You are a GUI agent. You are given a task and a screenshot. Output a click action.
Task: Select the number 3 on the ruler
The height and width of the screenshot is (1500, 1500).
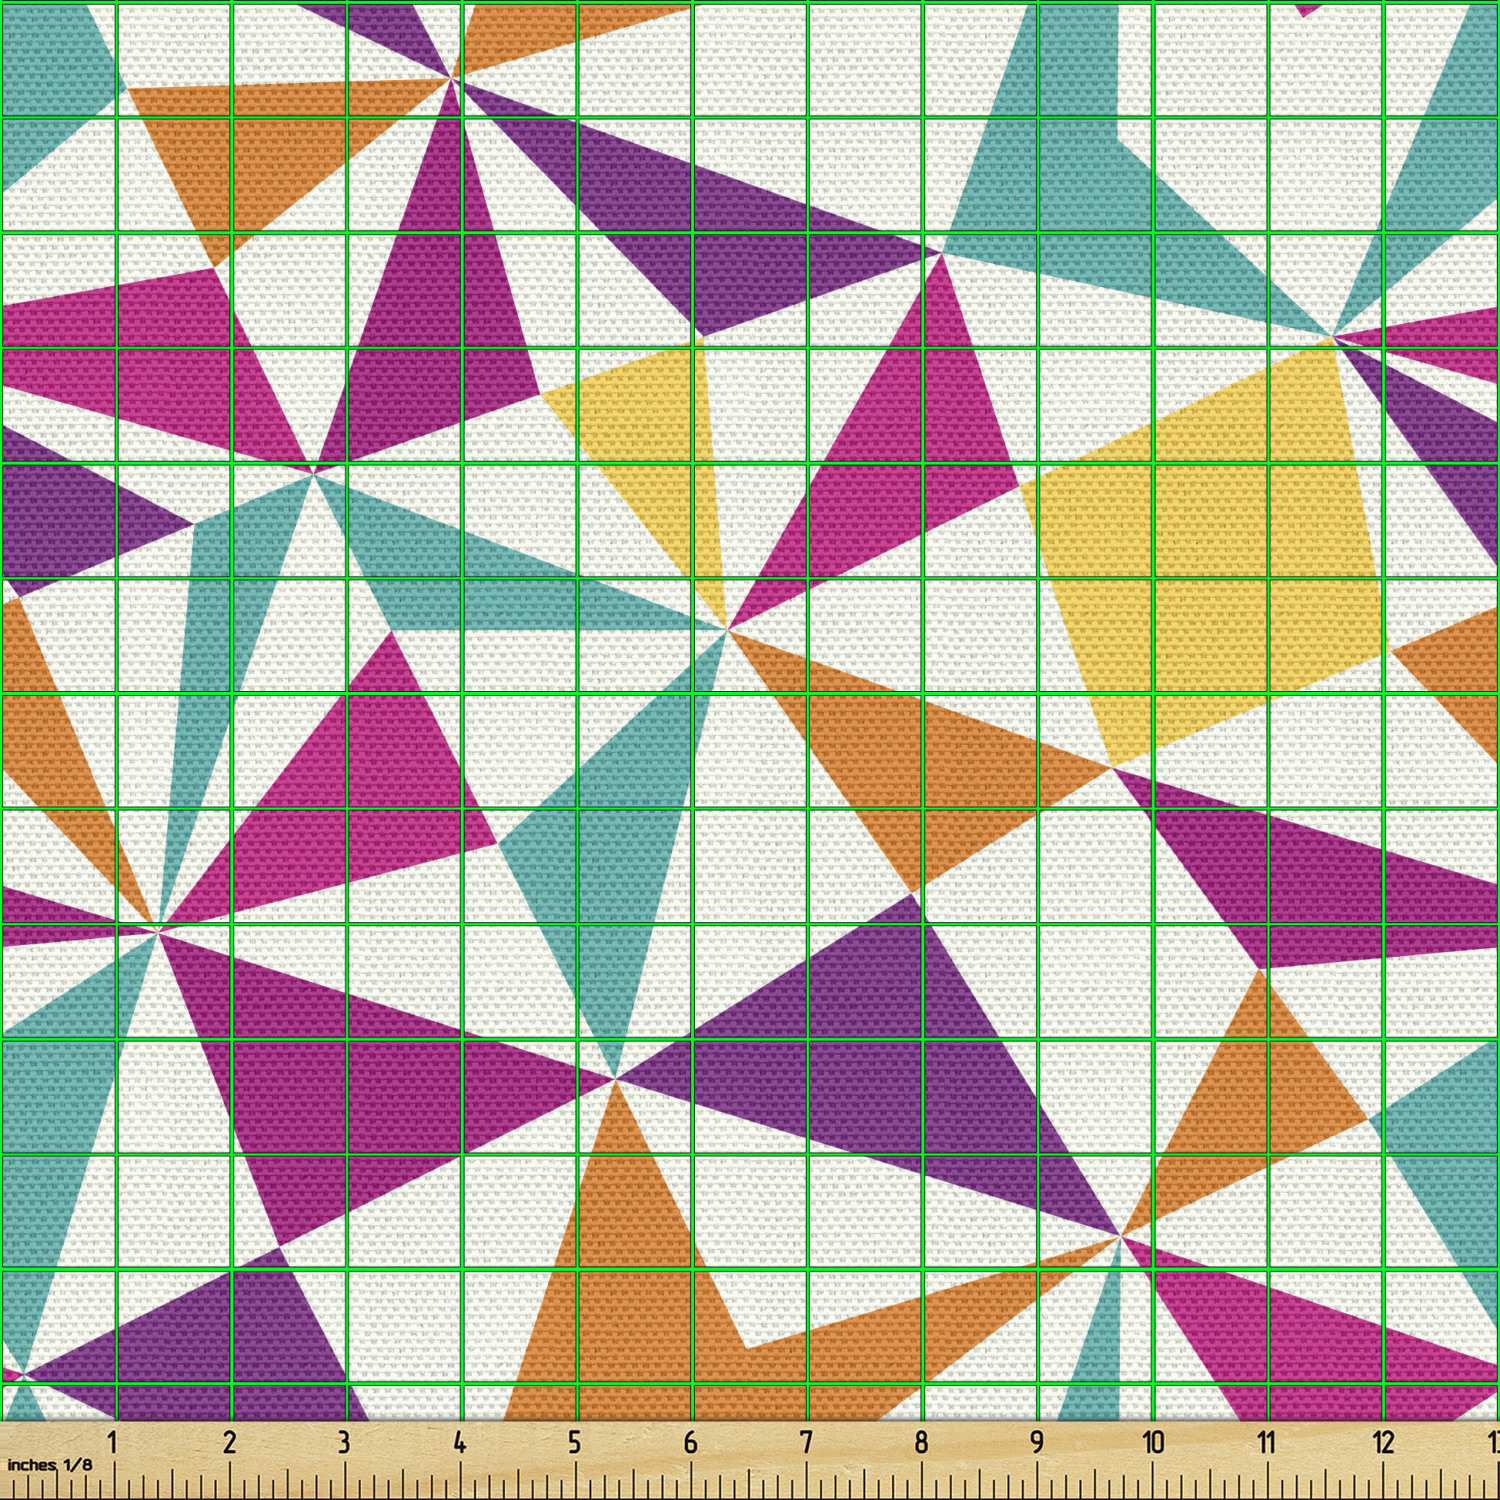pos(344,1442)
